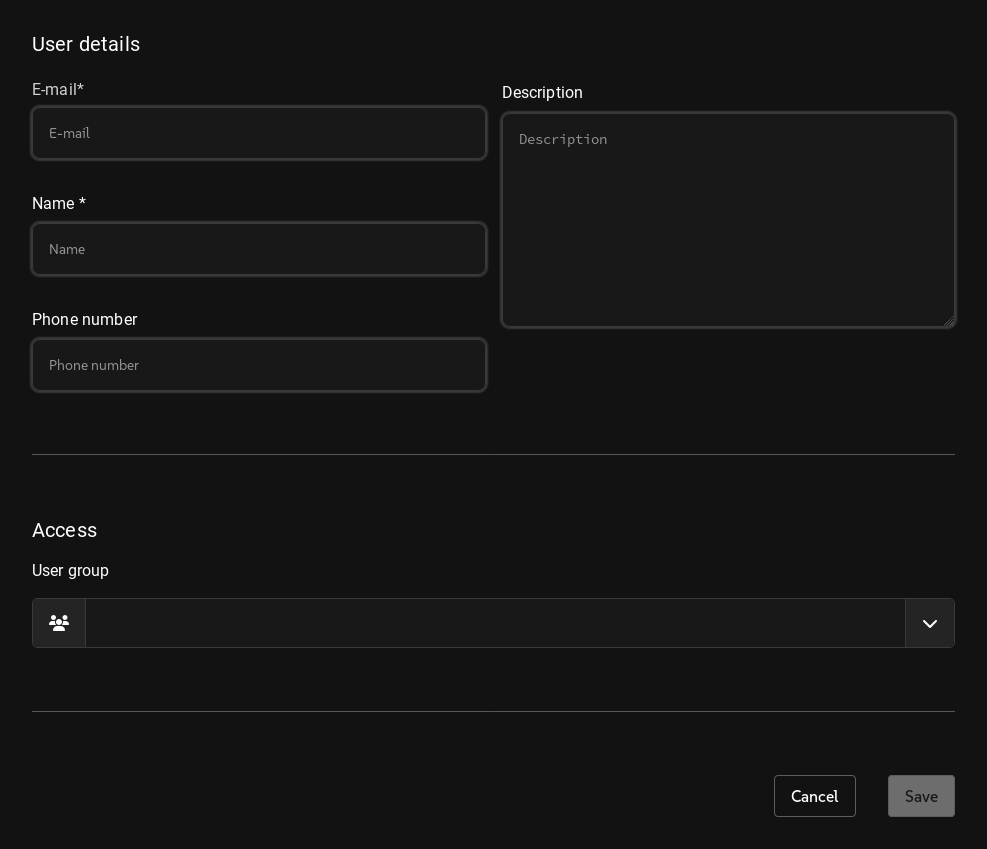
Task: Click the Description label text
Action: click(x=542, y=93)
